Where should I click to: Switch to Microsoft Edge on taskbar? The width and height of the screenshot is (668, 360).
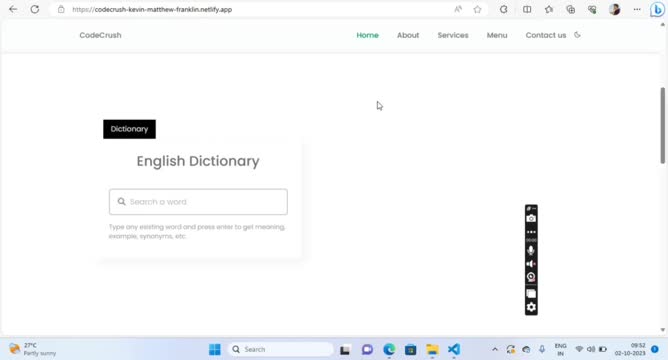[x=389, y=350]
